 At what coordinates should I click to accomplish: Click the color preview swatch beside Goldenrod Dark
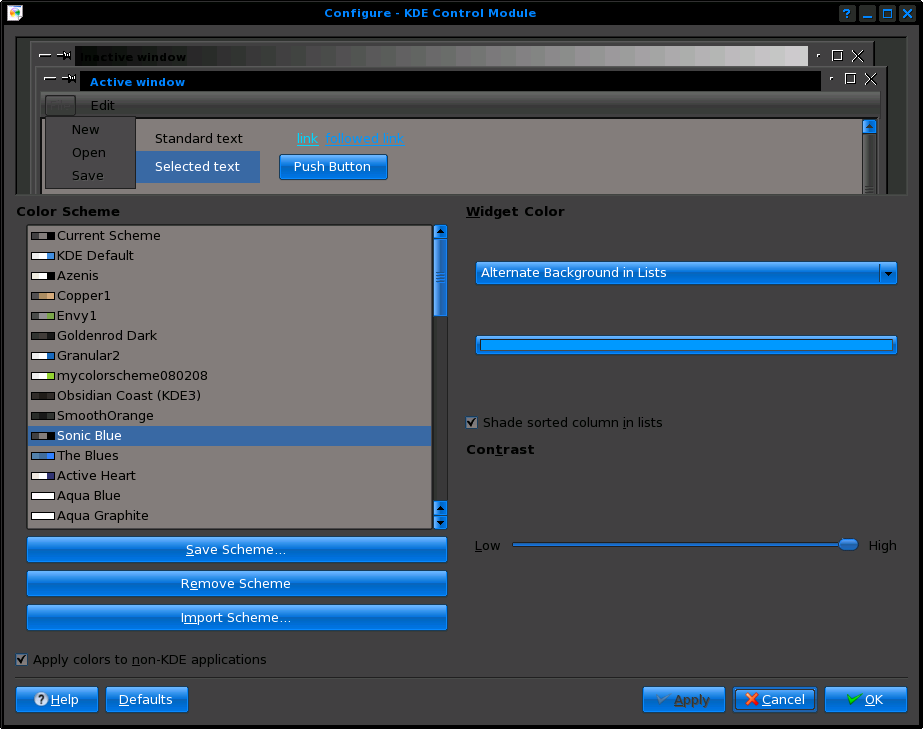43,336
